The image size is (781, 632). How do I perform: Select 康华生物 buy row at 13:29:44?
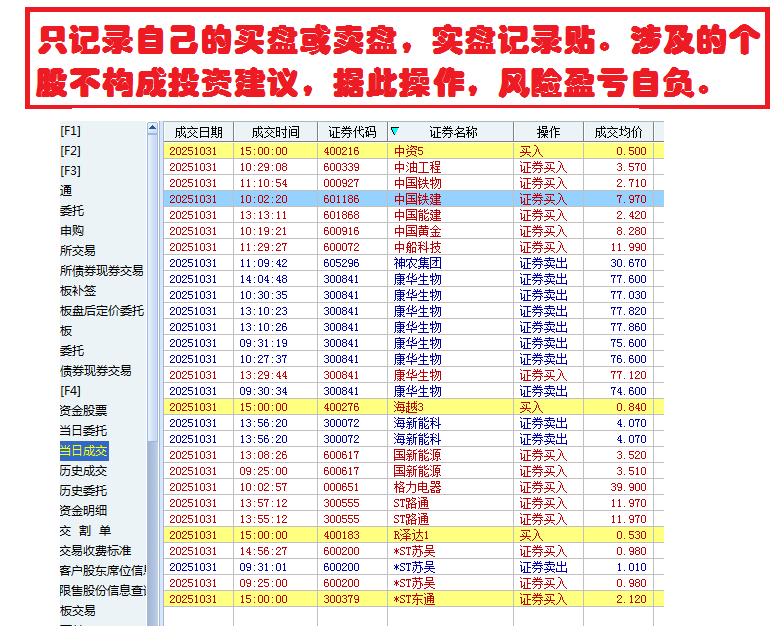[413, 375]
